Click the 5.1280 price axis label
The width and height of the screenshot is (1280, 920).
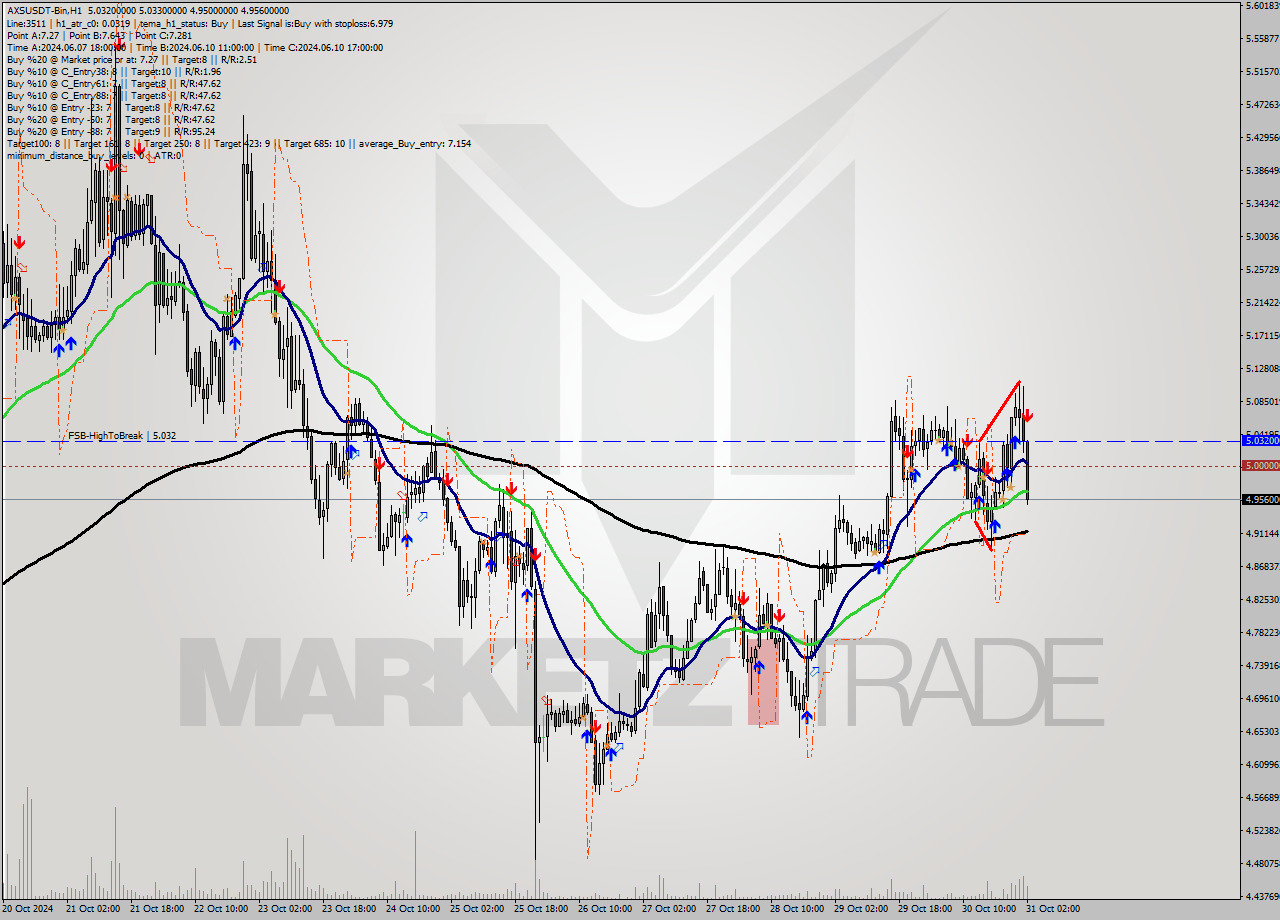1261,368
